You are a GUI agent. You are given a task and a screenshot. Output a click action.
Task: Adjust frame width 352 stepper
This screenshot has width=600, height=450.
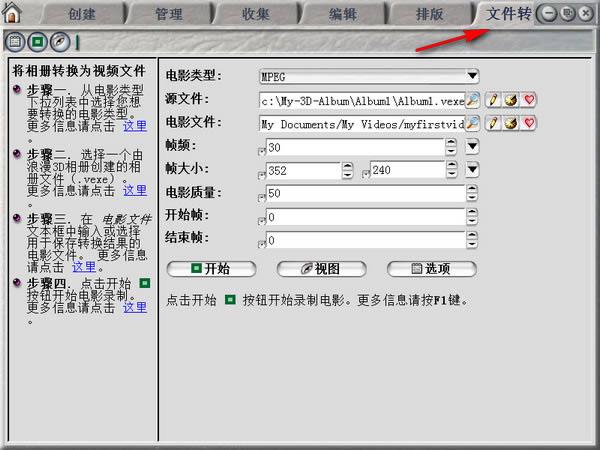click(347, 170)
